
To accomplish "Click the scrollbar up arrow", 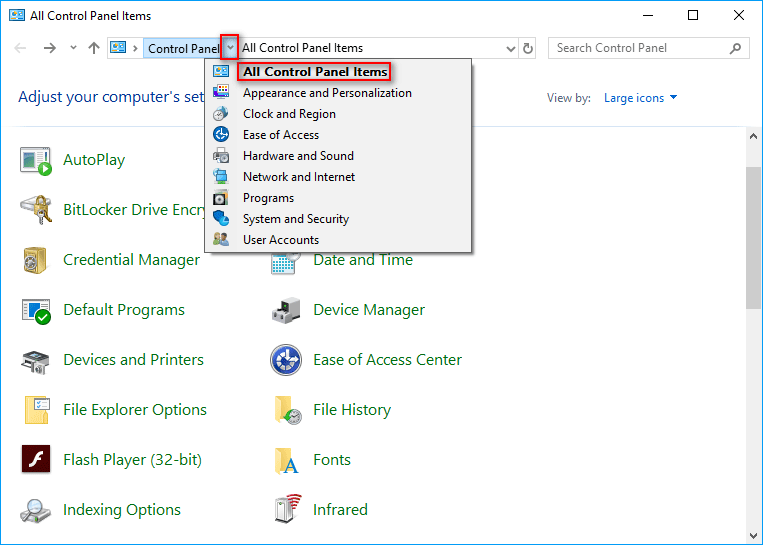I will pyautogui.click(x=753, y=136).
